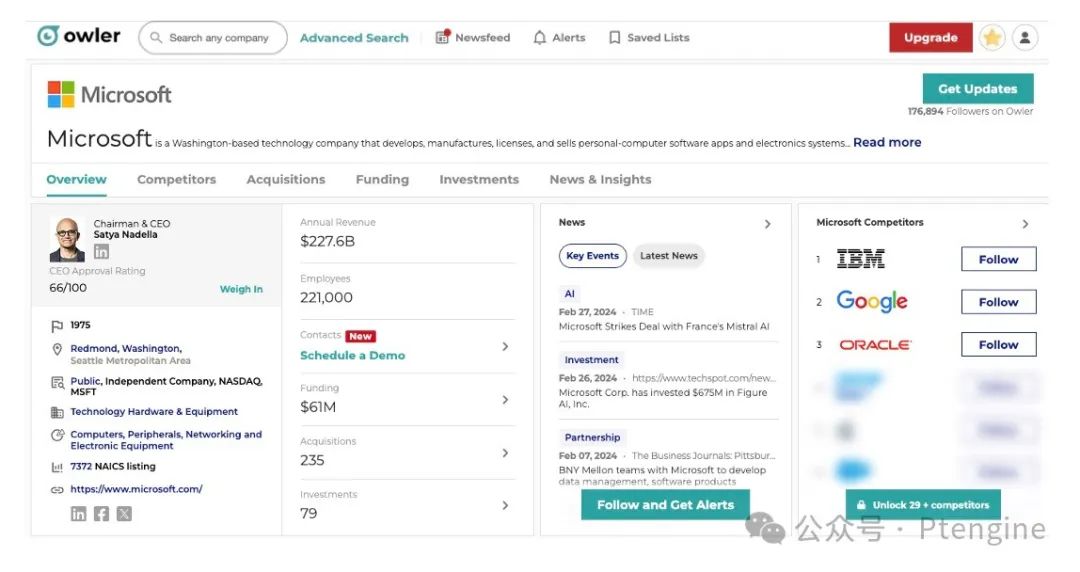Click the Alerts bell icon
The width and height of the screenshot is (1080, 572).
tap(540, 38)
